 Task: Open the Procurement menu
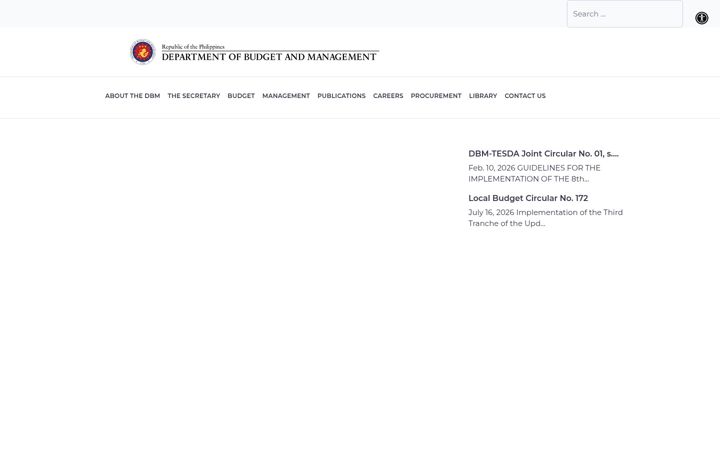(x=436, y=96)
